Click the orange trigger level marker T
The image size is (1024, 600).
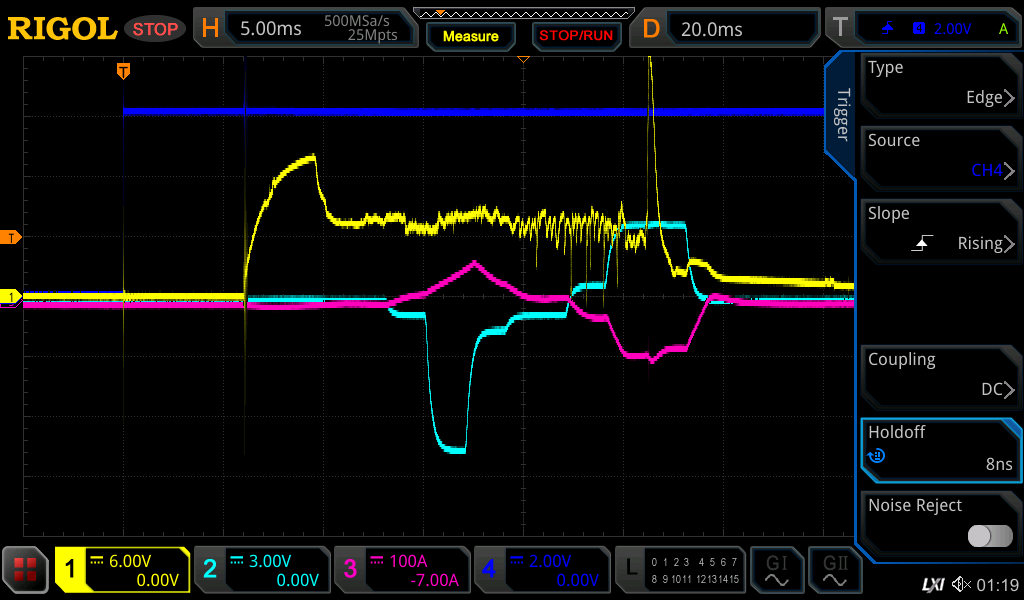[11, 237]
